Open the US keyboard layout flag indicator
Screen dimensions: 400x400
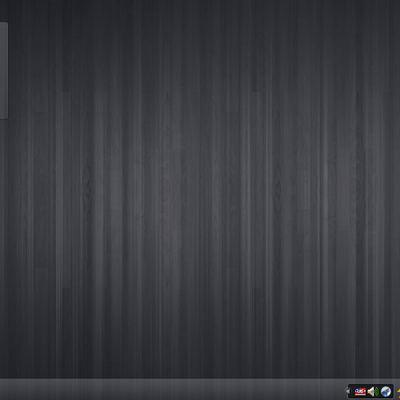pyautogui.click(x=360, y=391)
